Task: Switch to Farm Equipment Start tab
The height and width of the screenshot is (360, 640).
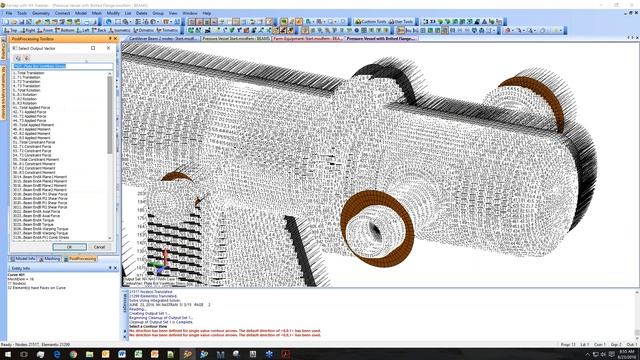Action: click(308, 38)
